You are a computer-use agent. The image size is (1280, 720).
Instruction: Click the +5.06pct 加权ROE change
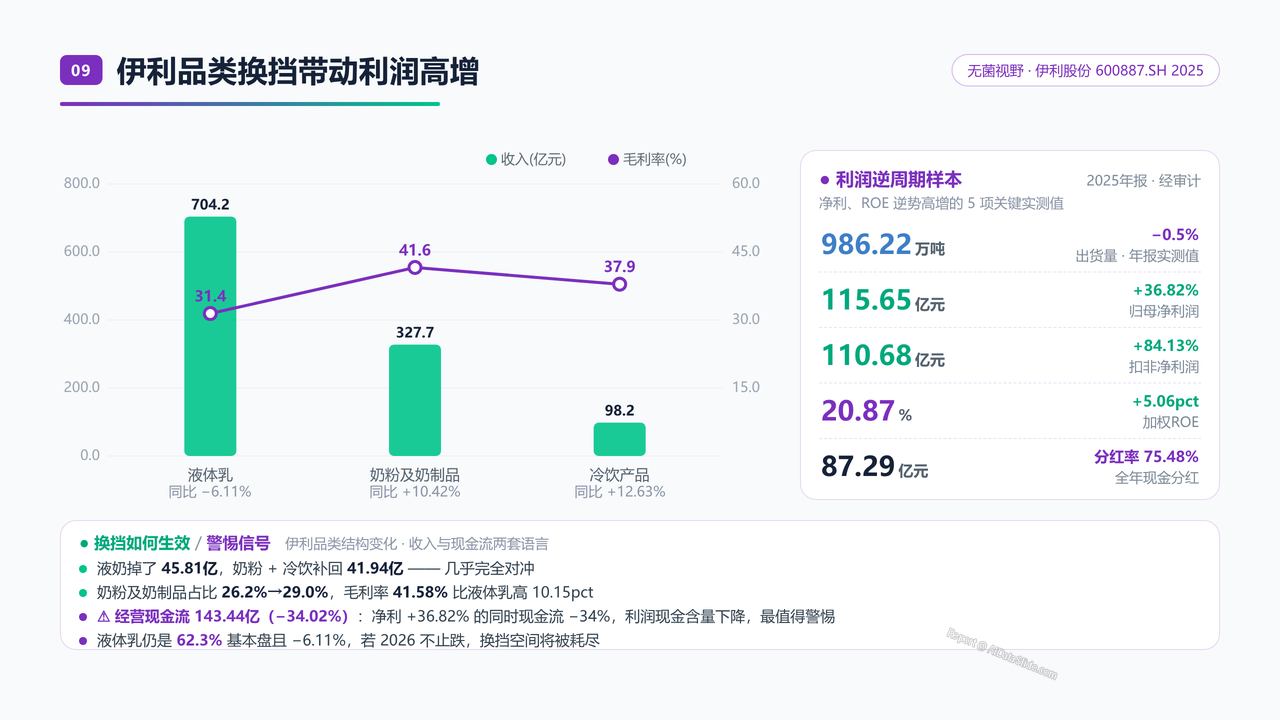tap(1165, 401)
